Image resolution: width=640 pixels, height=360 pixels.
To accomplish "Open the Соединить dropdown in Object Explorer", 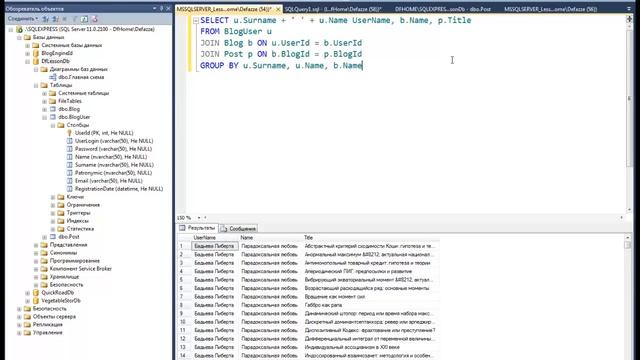I will pos(23,19).
